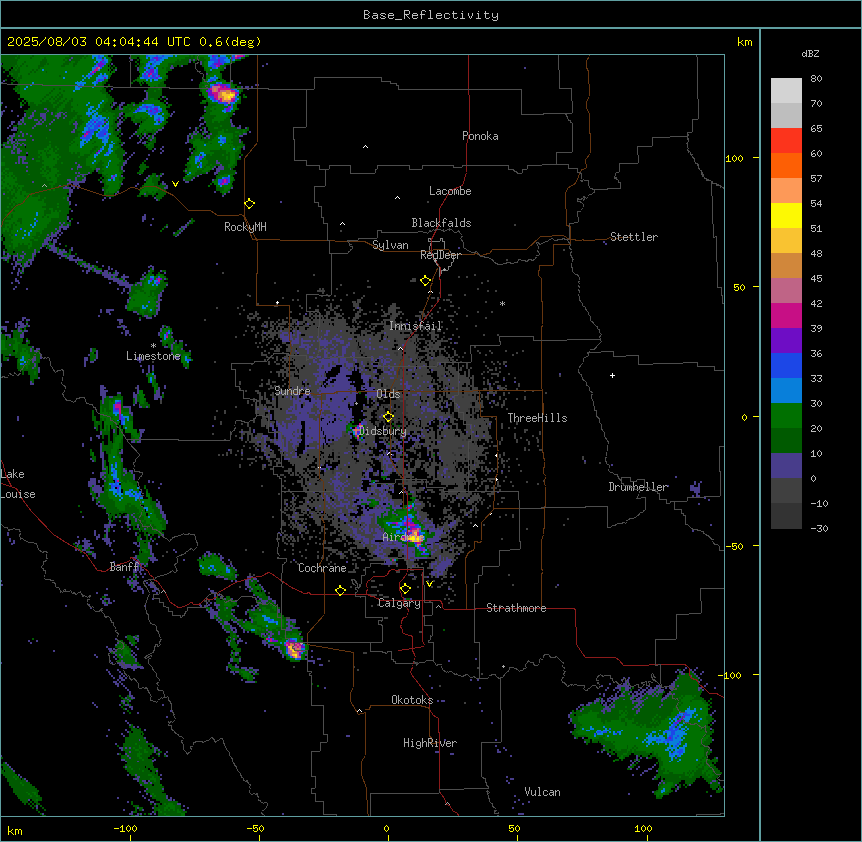
Task: Click the -30 value on dBZ scale
Action: click(819, 529)
